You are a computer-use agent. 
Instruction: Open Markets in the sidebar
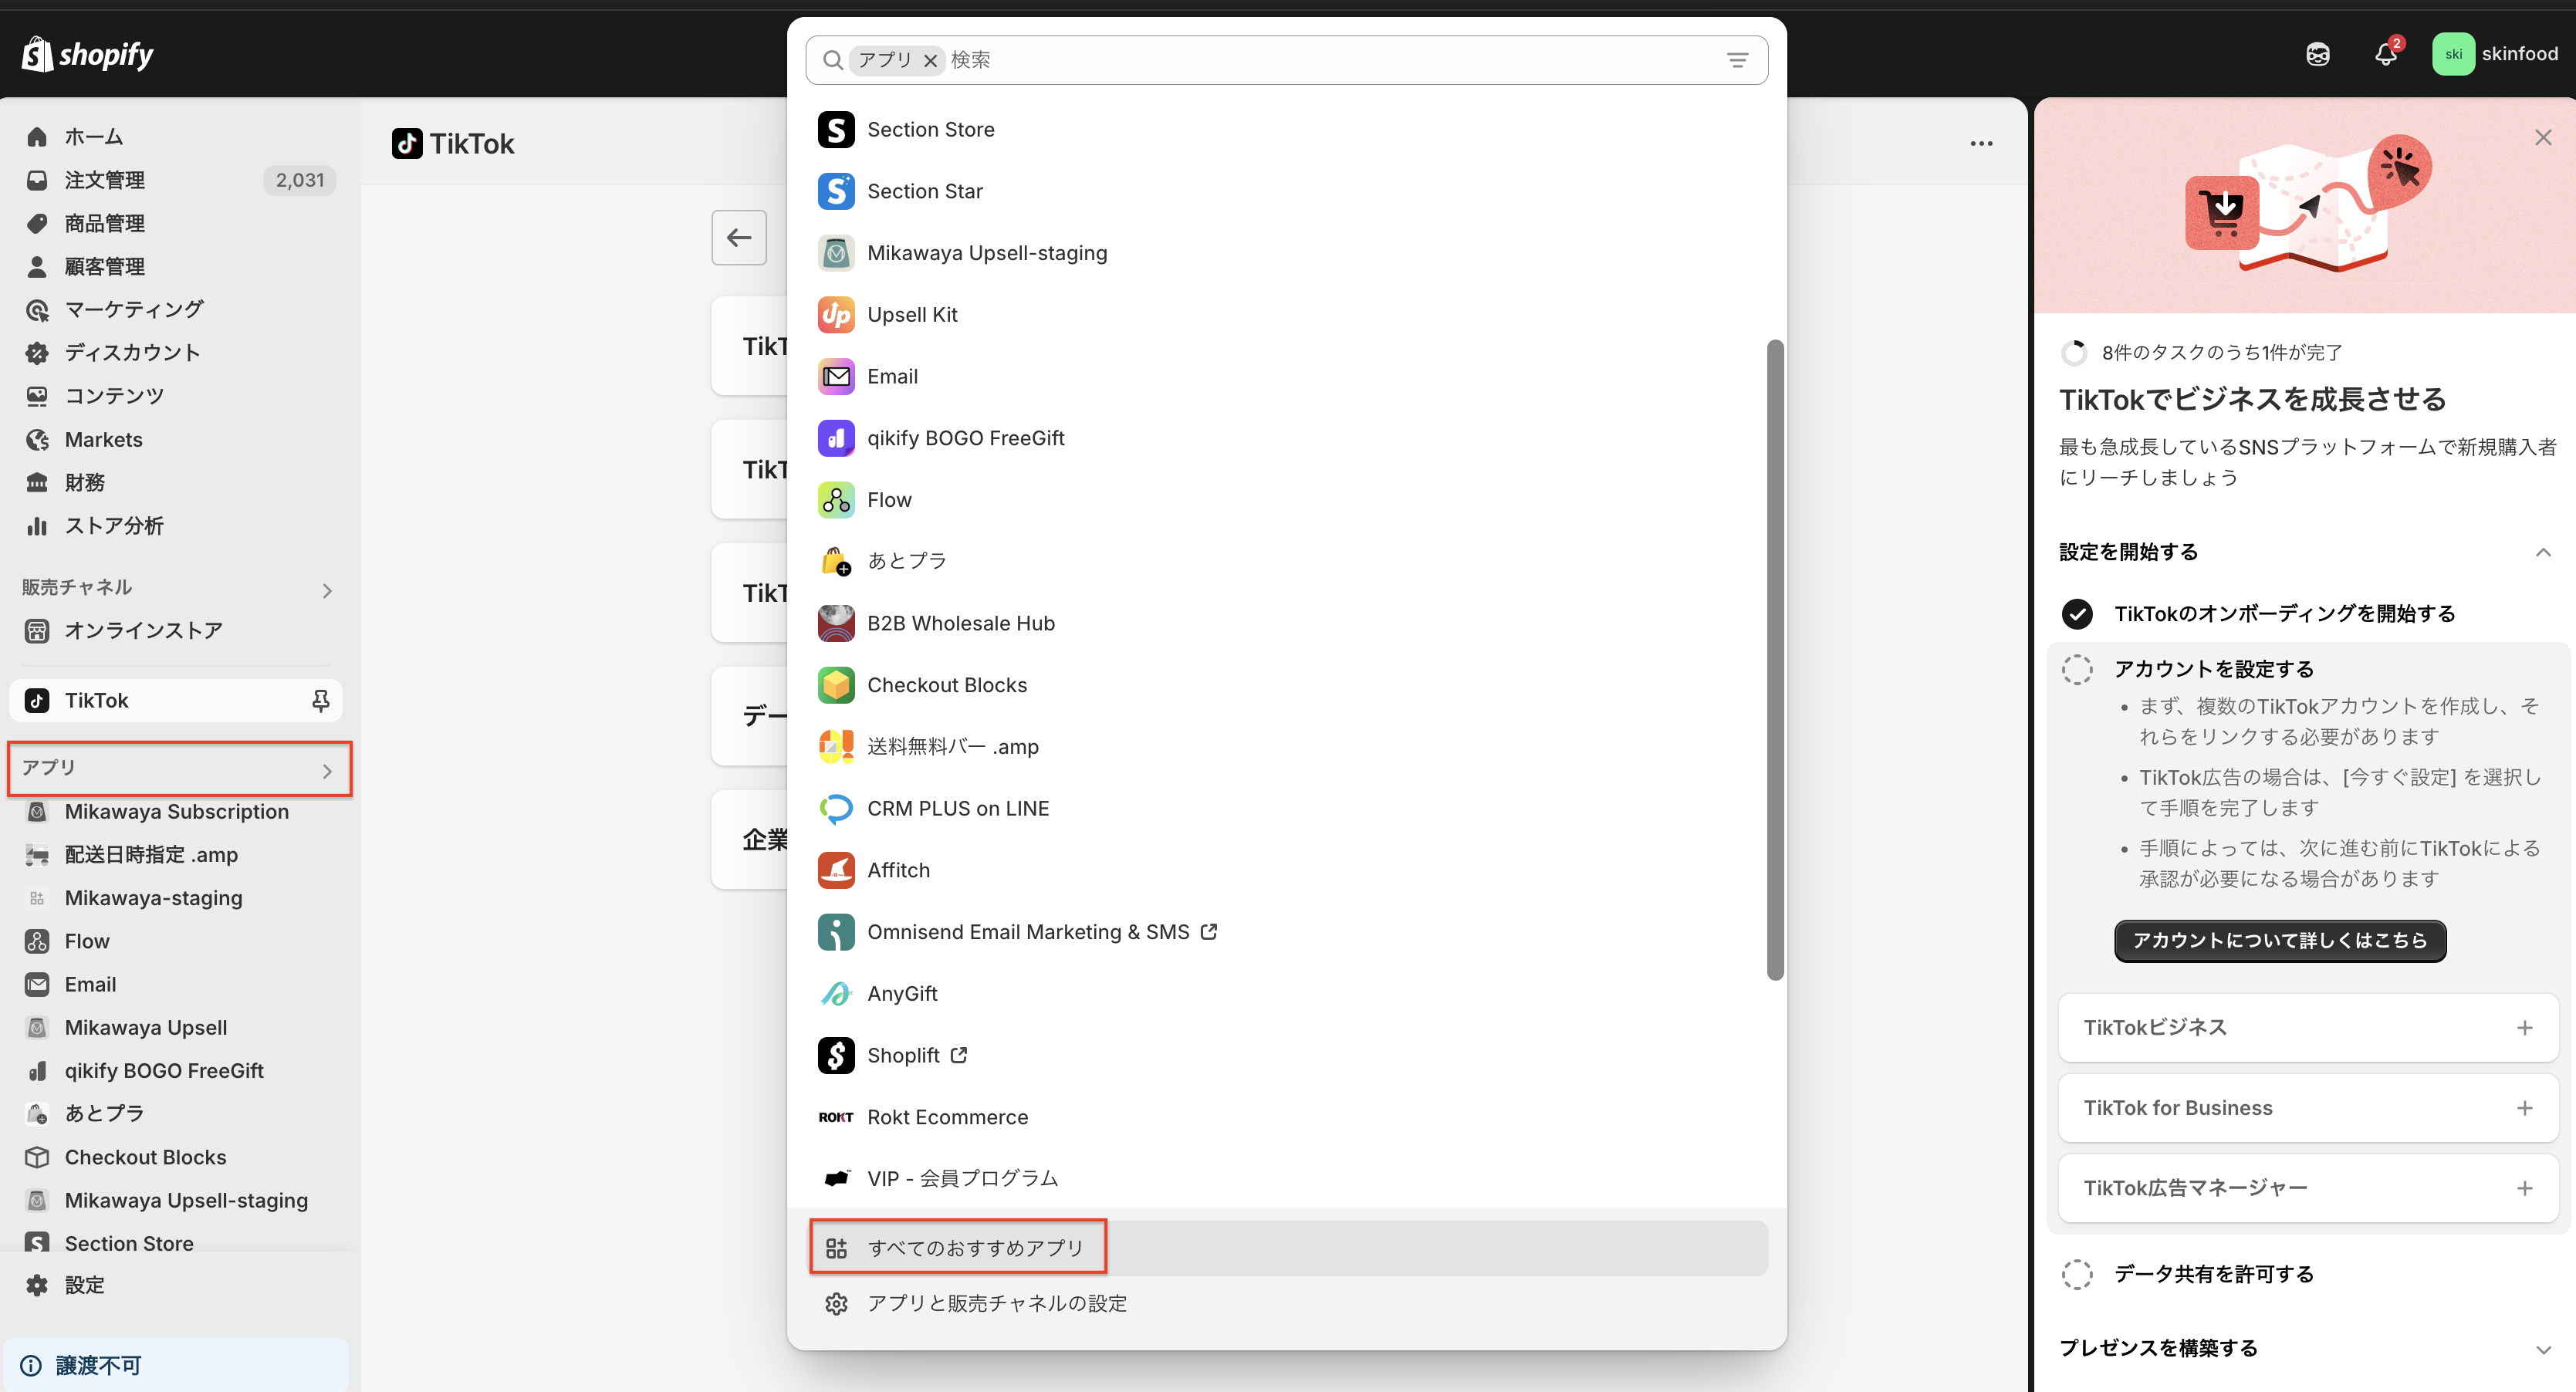176,440
